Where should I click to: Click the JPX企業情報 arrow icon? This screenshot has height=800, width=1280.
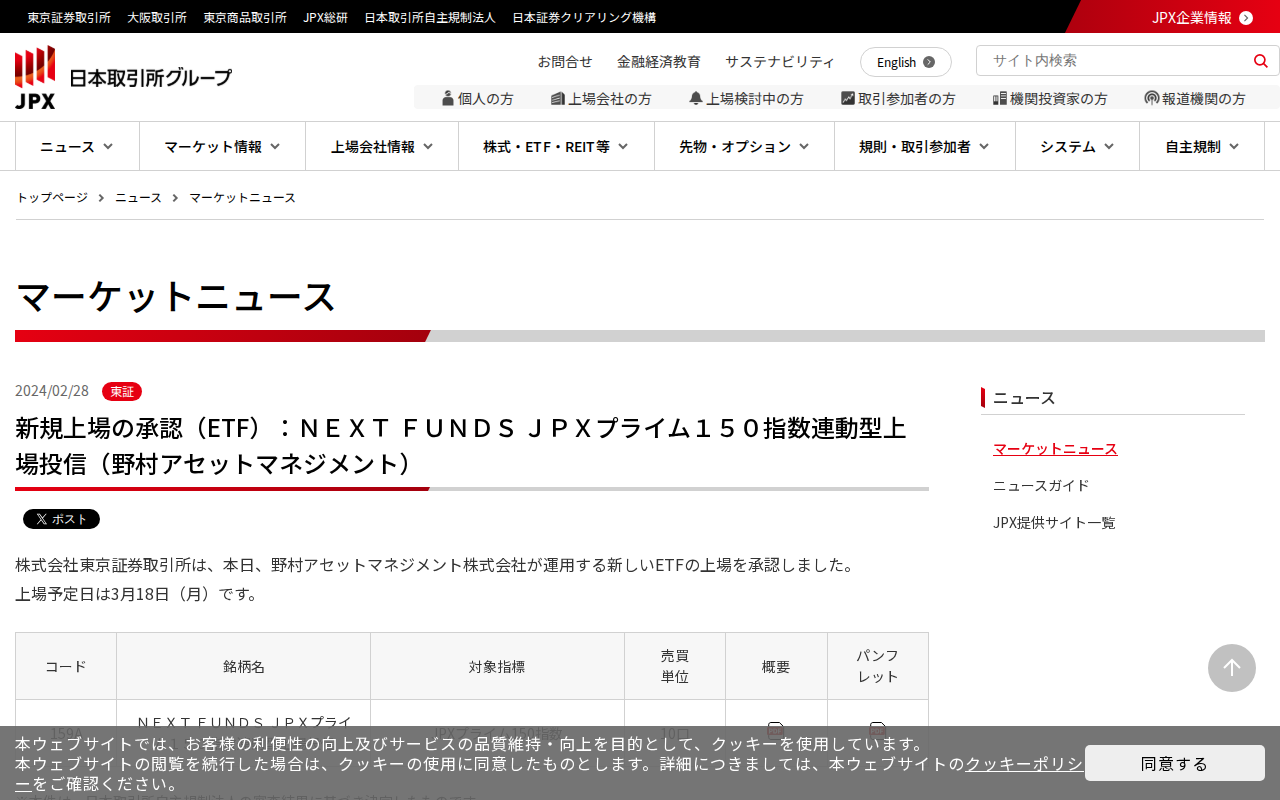[1246, 17]
